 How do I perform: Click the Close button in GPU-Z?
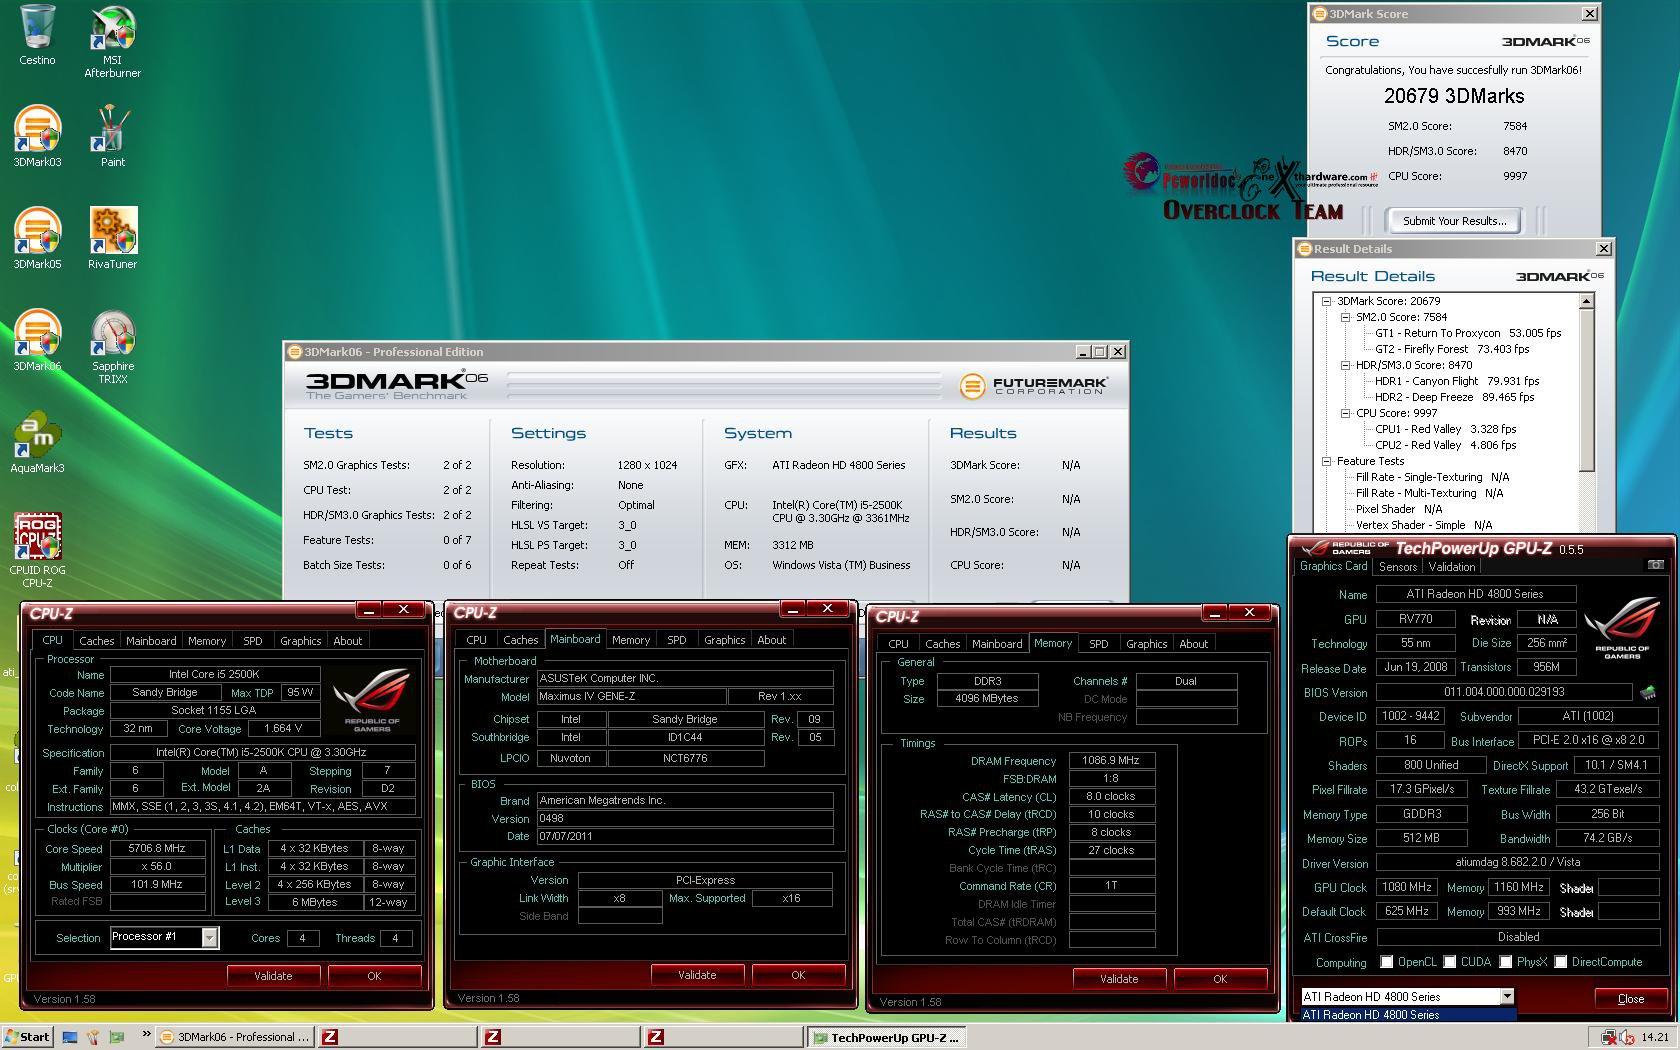coord(1631,998)
